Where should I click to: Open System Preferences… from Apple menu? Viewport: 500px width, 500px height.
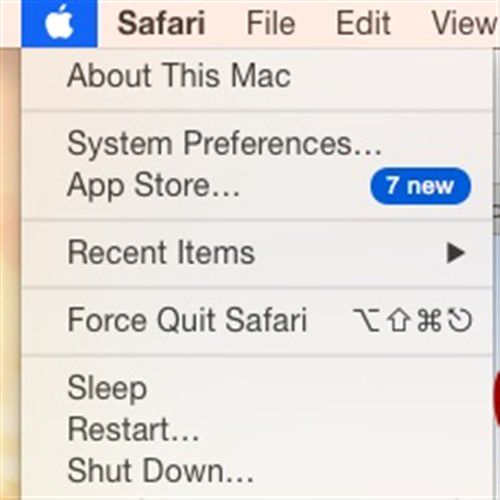point(257,144)
